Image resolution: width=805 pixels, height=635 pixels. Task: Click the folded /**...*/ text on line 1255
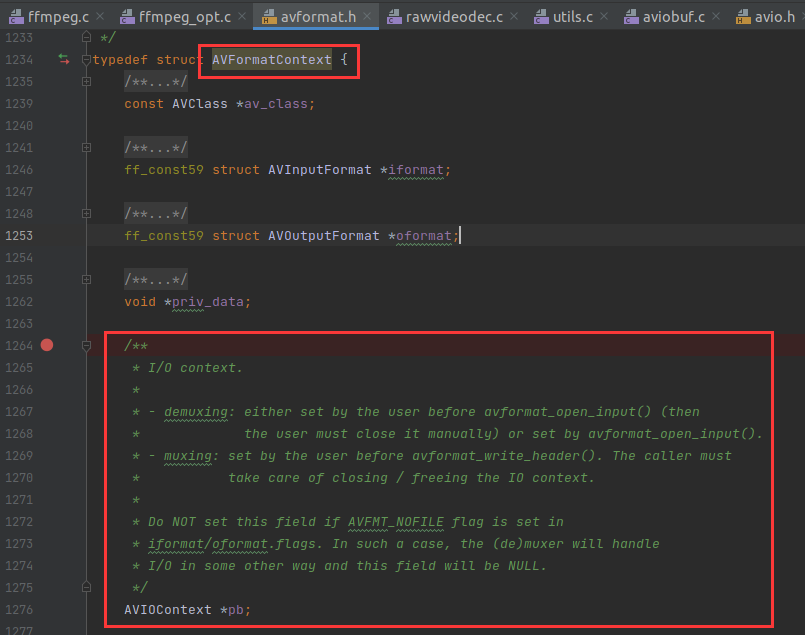156,280
